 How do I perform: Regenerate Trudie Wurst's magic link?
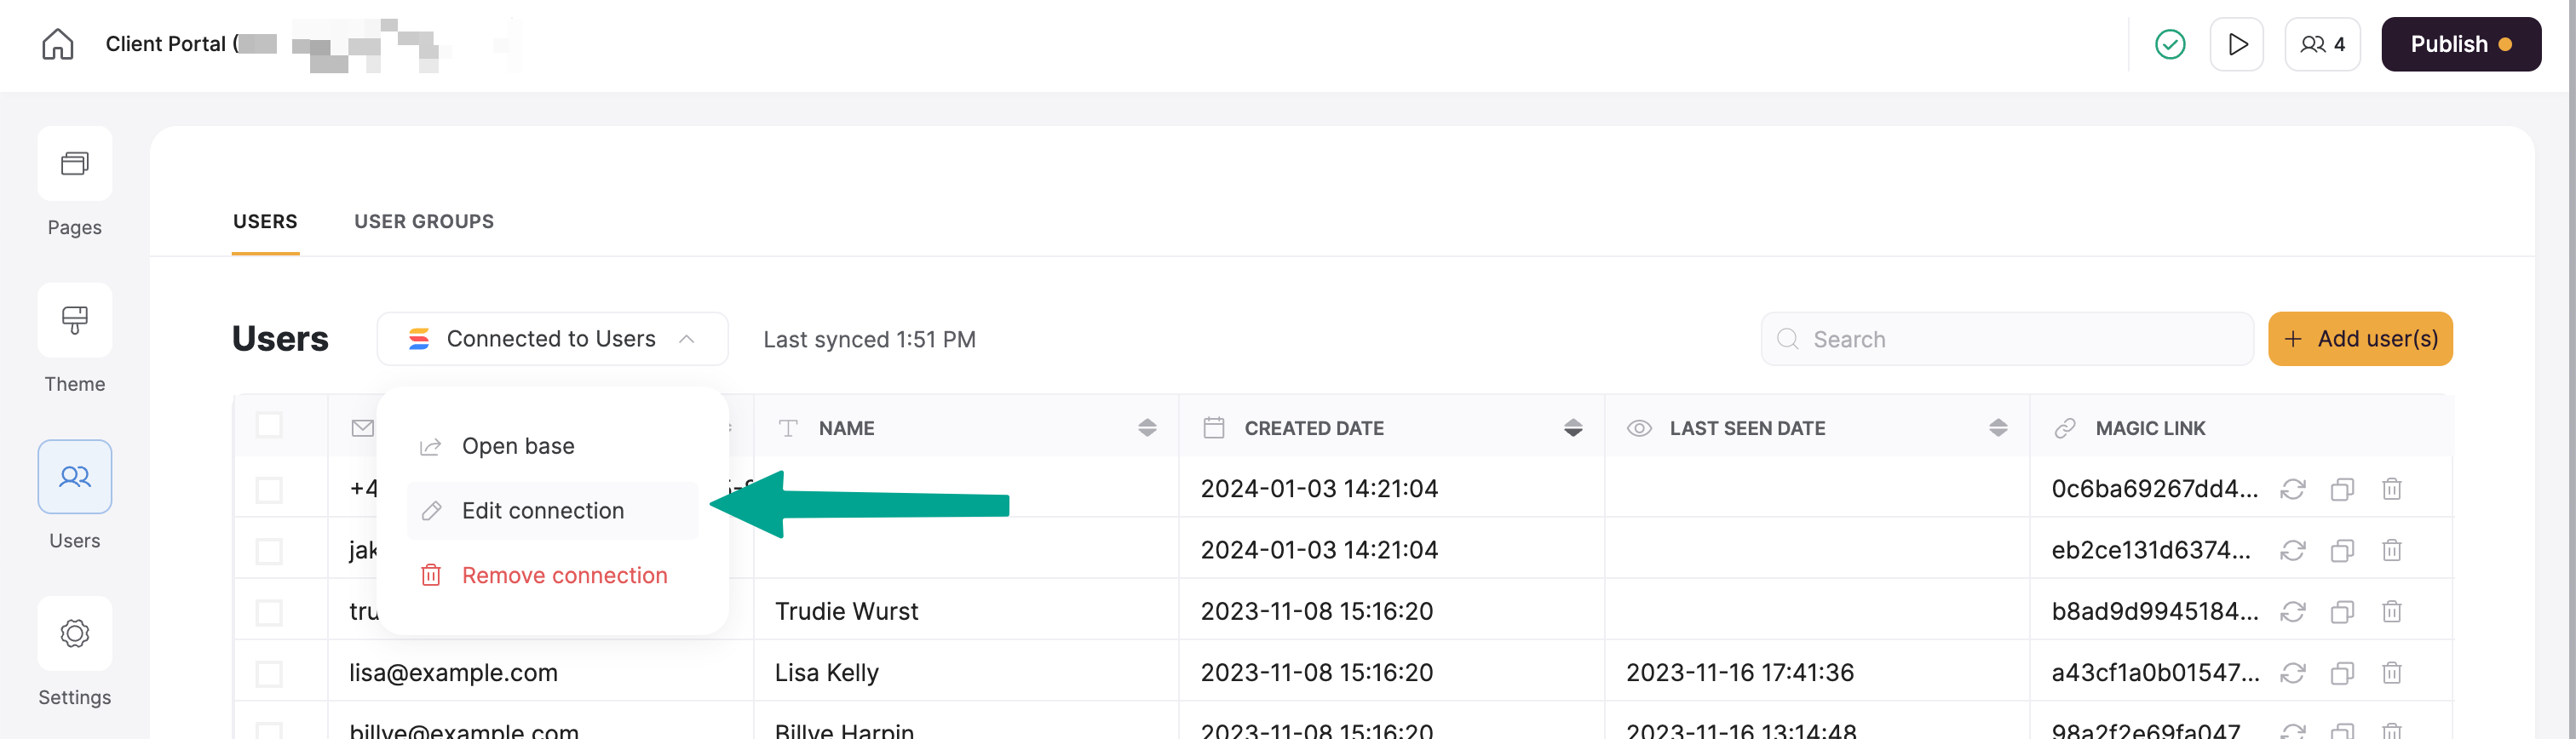[x=2293, y=611]
